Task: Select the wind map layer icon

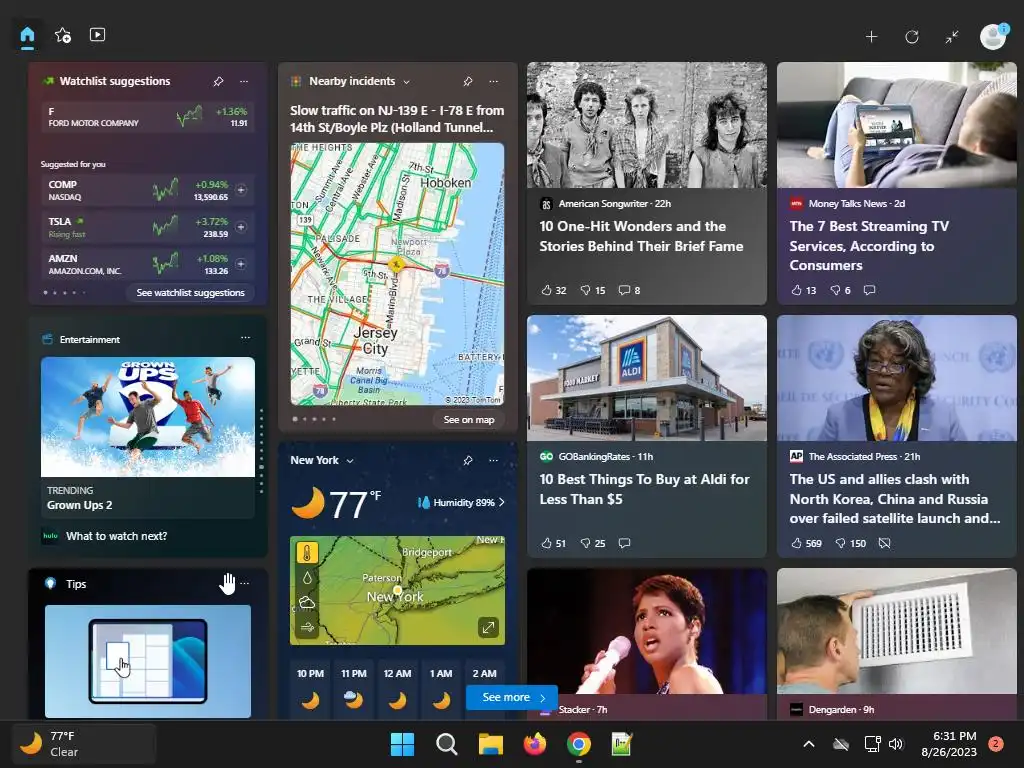Action: click(307, 628)
